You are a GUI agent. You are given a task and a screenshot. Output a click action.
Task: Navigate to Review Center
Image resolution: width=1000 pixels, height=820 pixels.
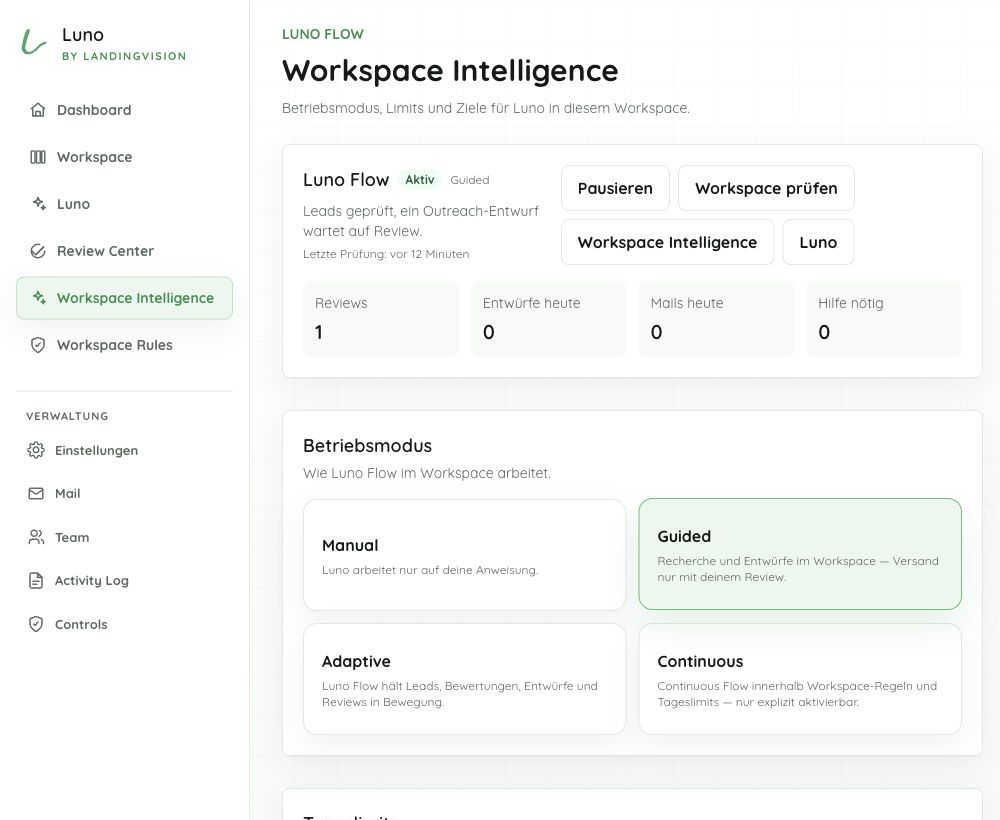coord(124,251)
